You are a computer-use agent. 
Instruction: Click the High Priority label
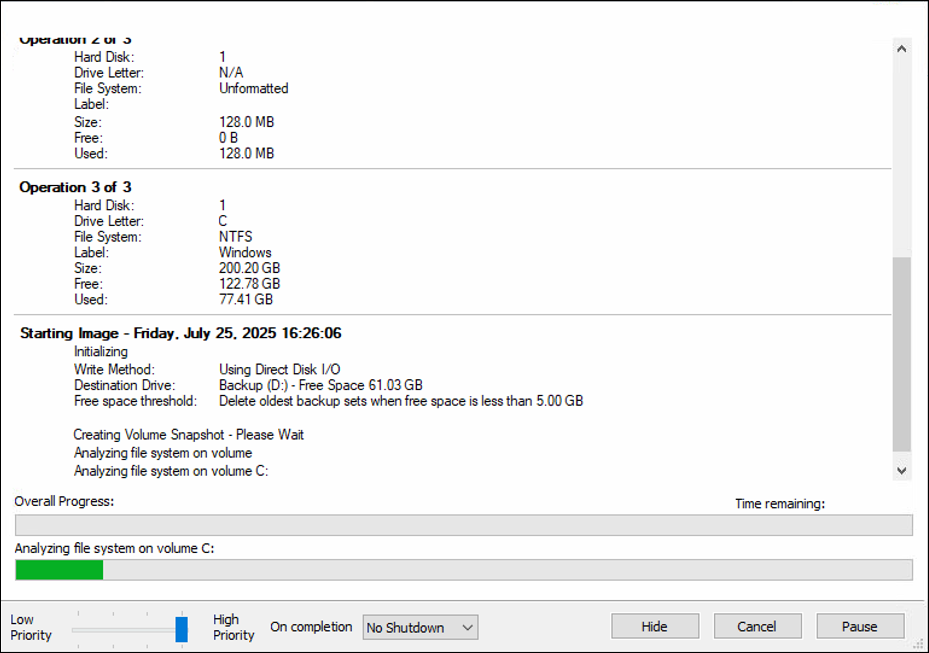coord(232,626)
